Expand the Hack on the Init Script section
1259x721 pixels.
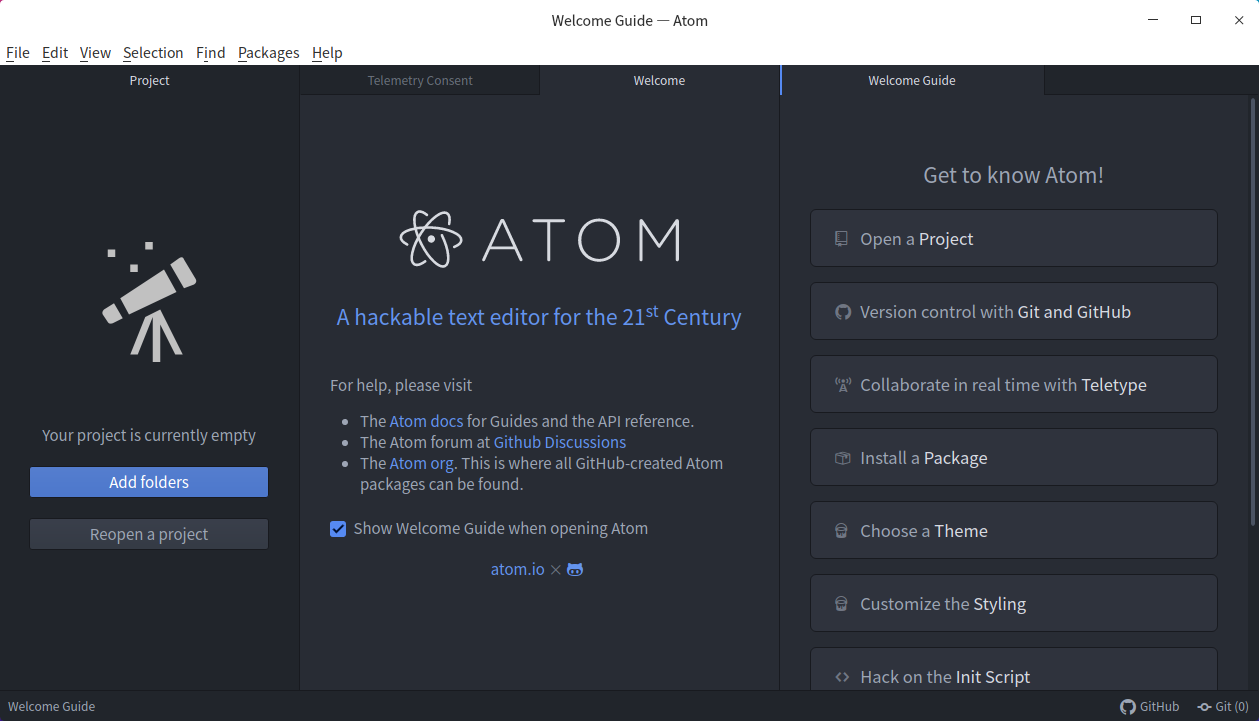1013,676
